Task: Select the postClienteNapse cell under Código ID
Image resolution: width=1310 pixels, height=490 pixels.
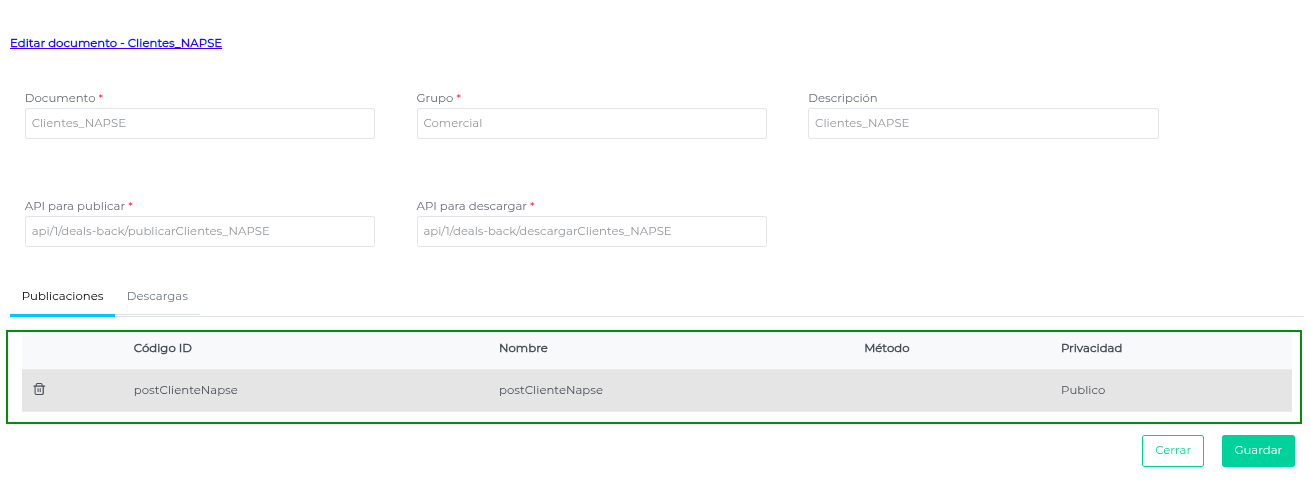Action: click(x=185, y=390)
